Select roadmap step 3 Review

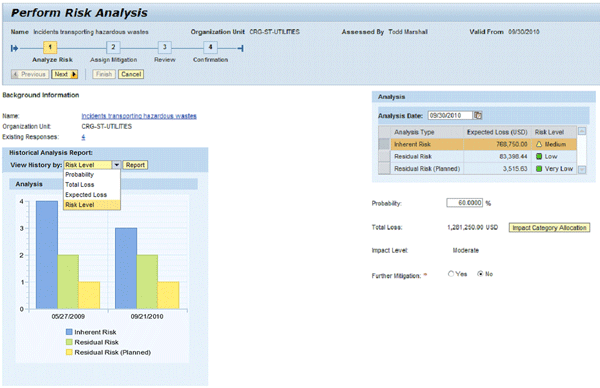point(165,47)
